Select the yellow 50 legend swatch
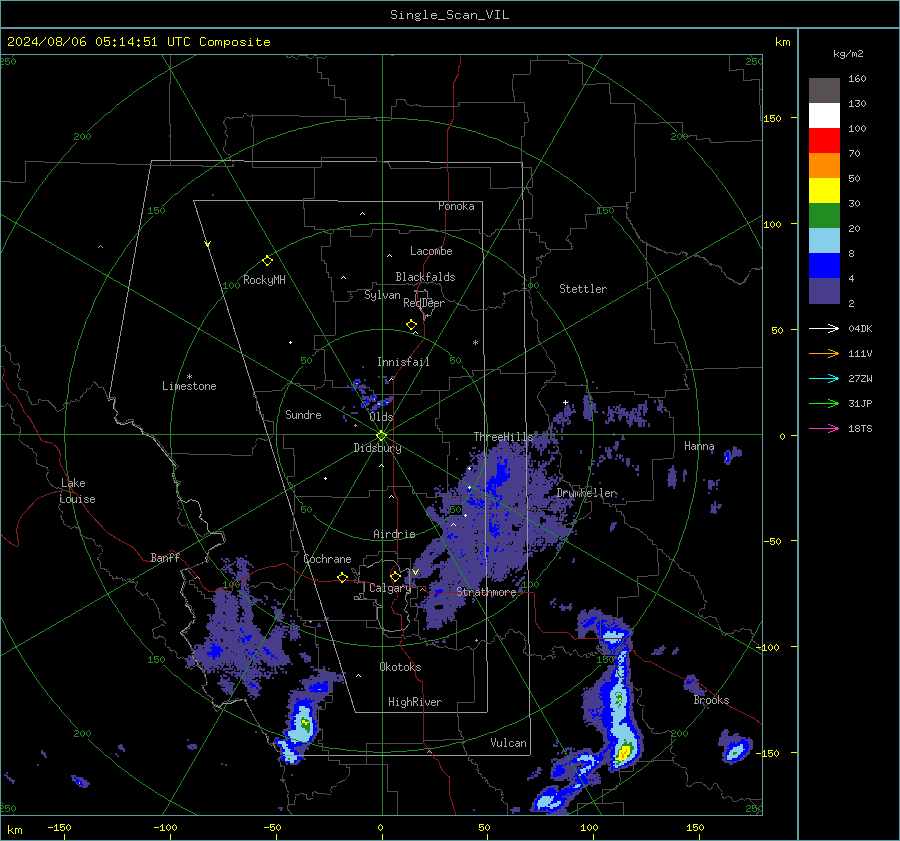900x841 pixels. click(x=824, y=191)
